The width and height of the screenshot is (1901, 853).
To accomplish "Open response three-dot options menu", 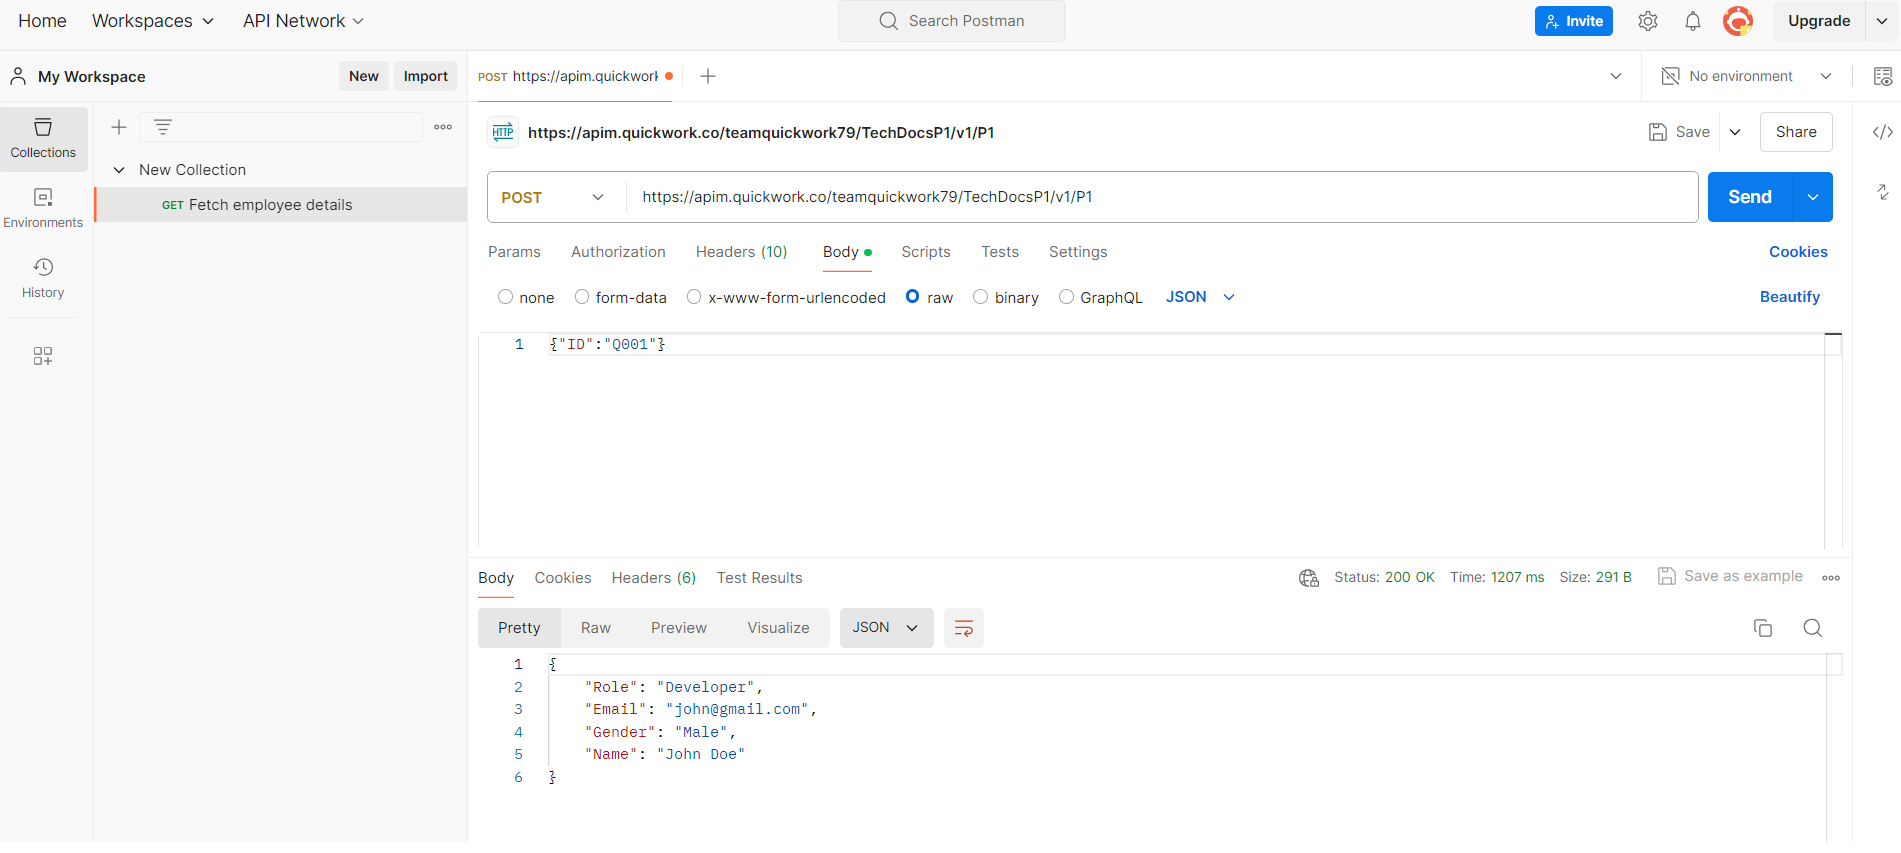I will [x=1831, y=578].
